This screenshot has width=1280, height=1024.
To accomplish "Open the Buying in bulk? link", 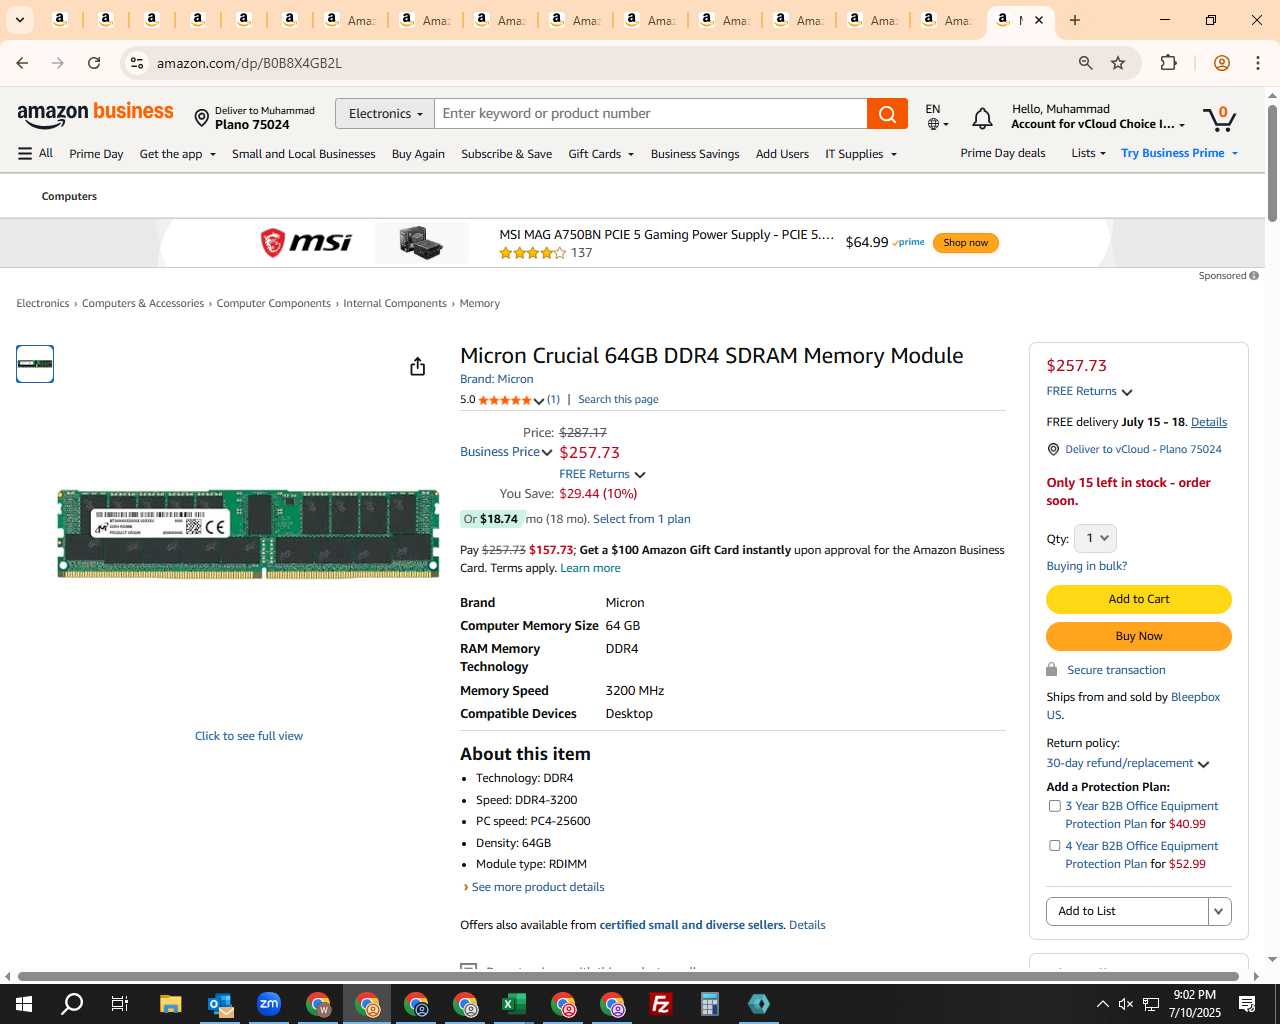I will pyautogui.click(x=1087, y=566).
